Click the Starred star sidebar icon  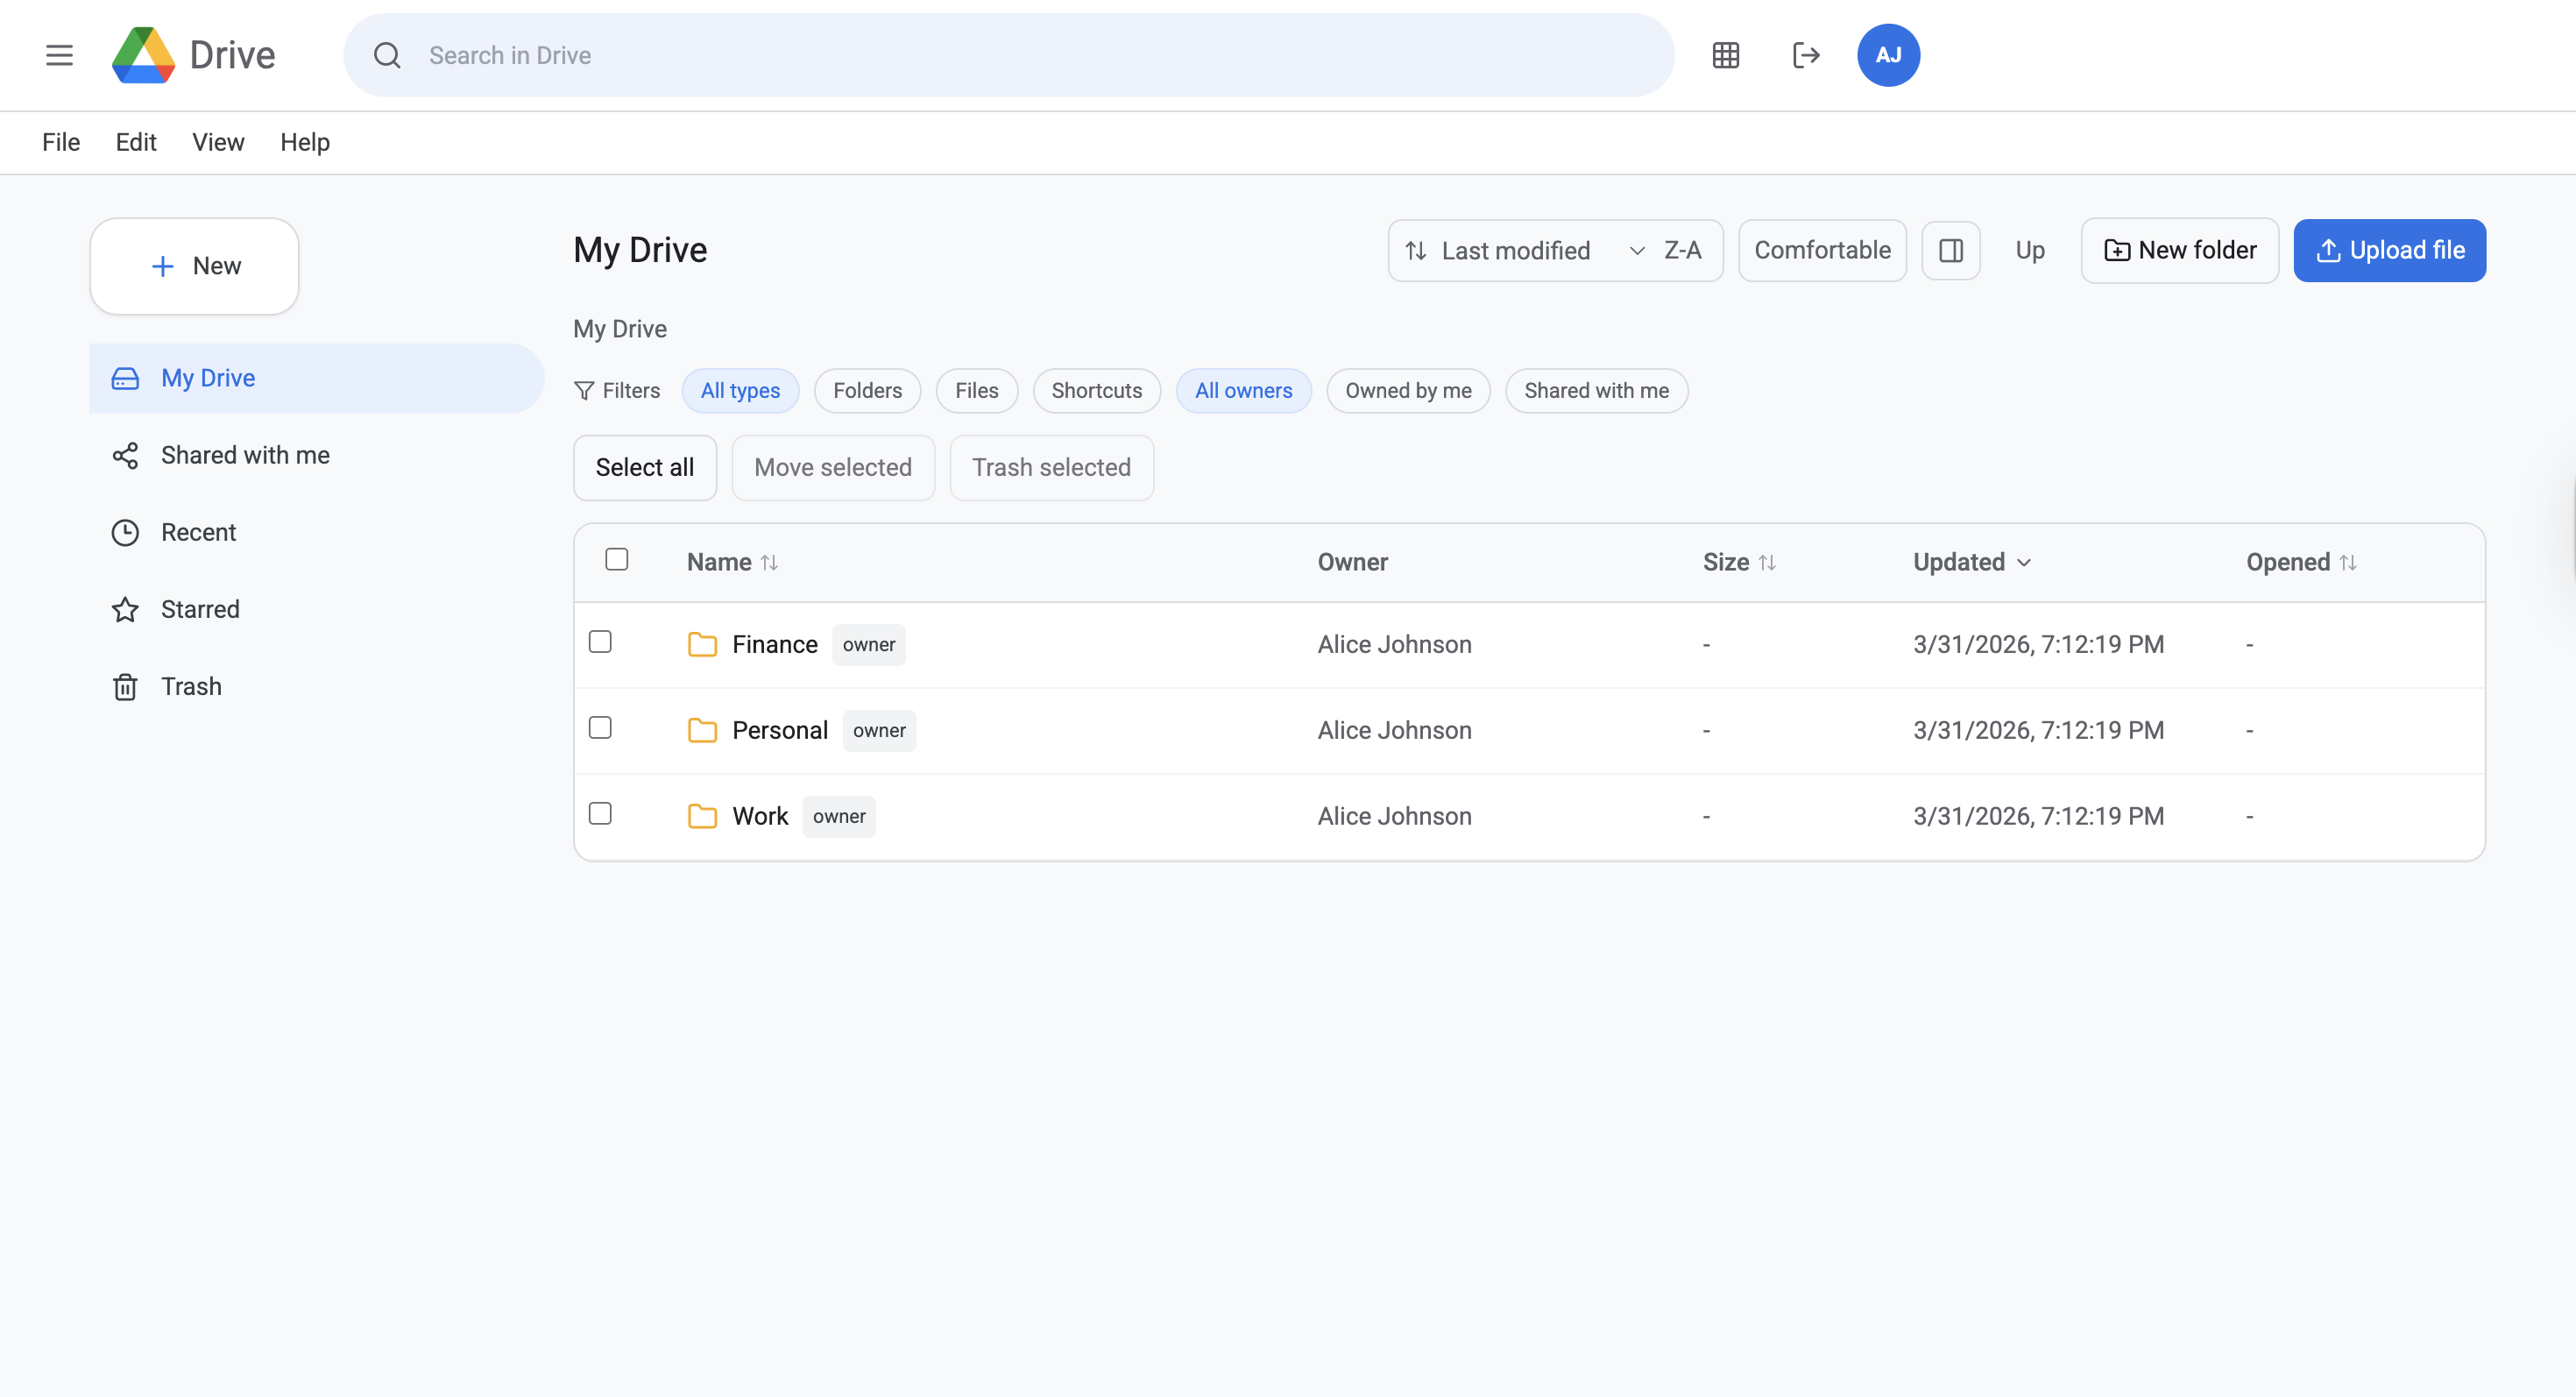point(125,610)
